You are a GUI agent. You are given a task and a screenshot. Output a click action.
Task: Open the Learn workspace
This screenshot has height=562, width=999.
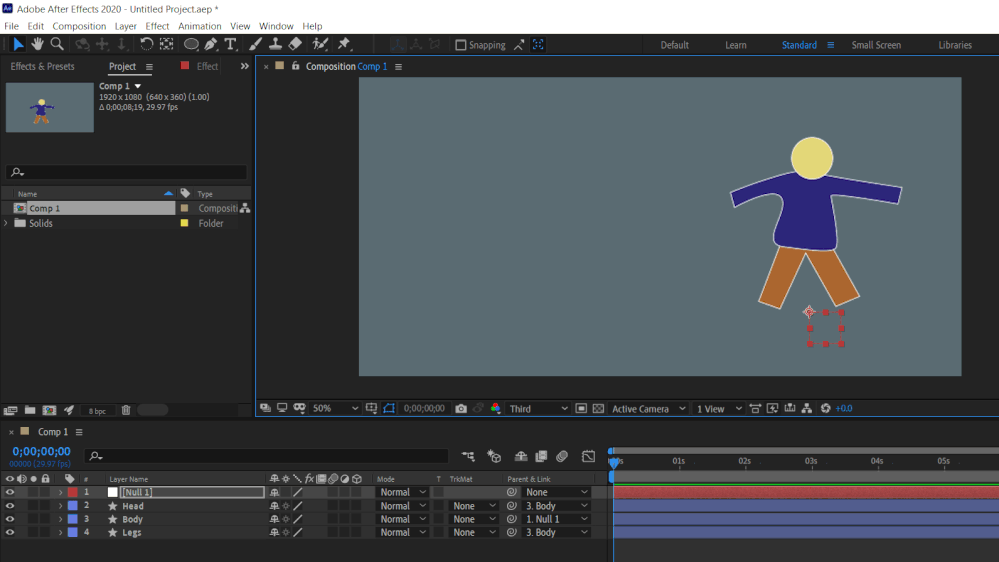pos(735,45)
